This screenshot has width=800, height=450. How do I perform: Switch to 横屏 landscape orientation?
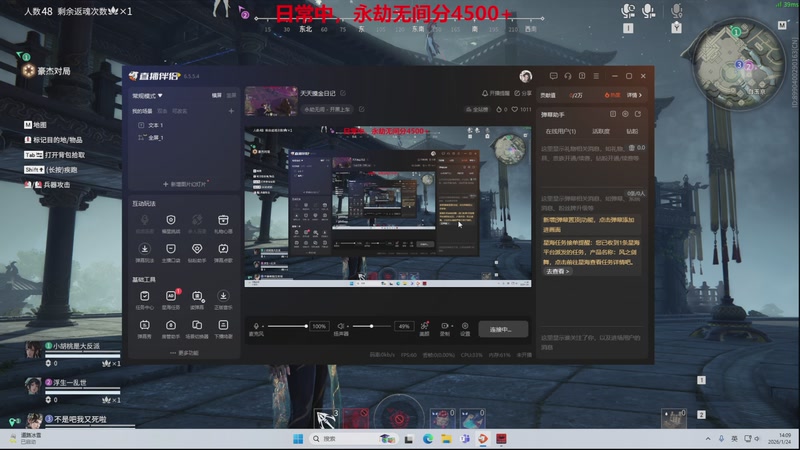217,95
